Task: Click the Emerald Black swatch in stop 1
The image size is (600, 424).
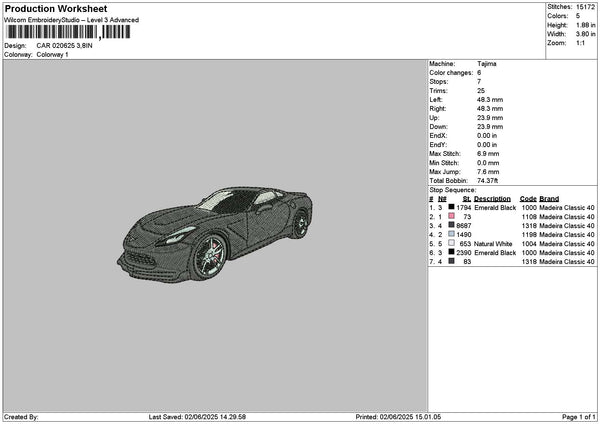Action: [x=452, y=208]
